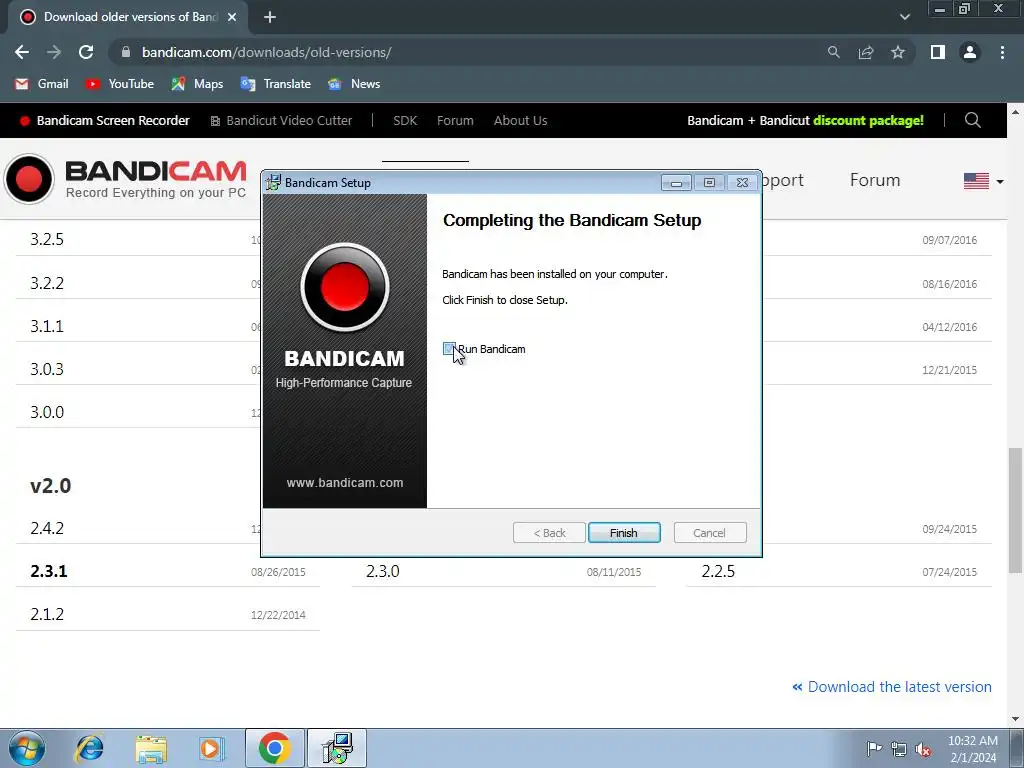1024x768 pixels.
Task: Open Chrome three-dot menu
Action: pyautogui.click(x=1002, y=52)
